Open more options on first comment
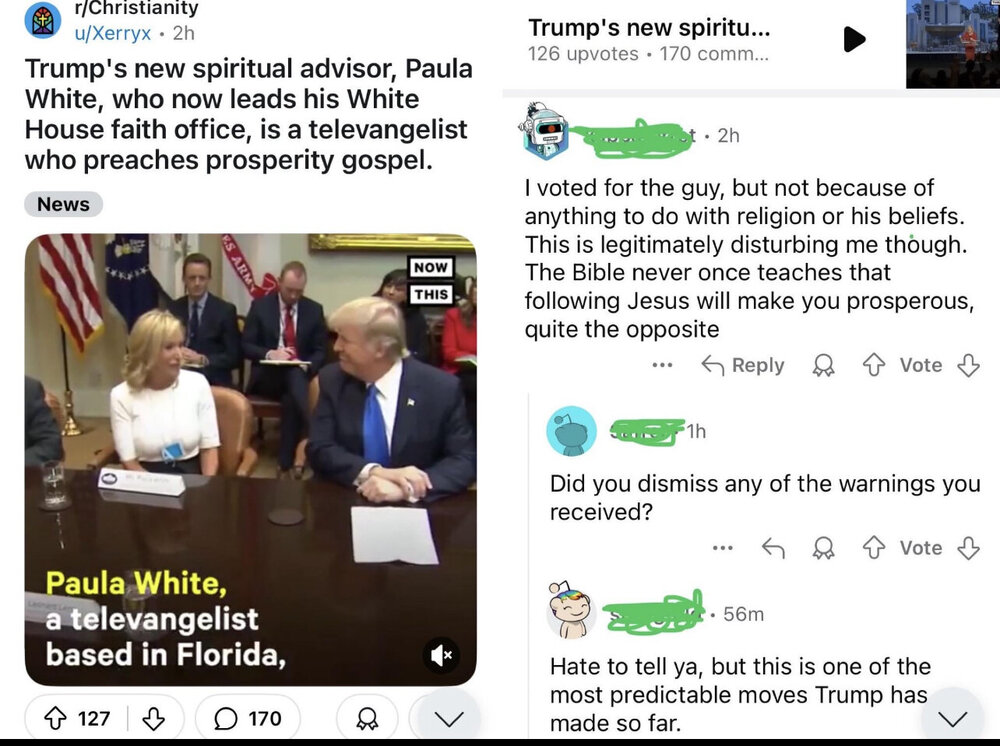 (x=662, y=365)
